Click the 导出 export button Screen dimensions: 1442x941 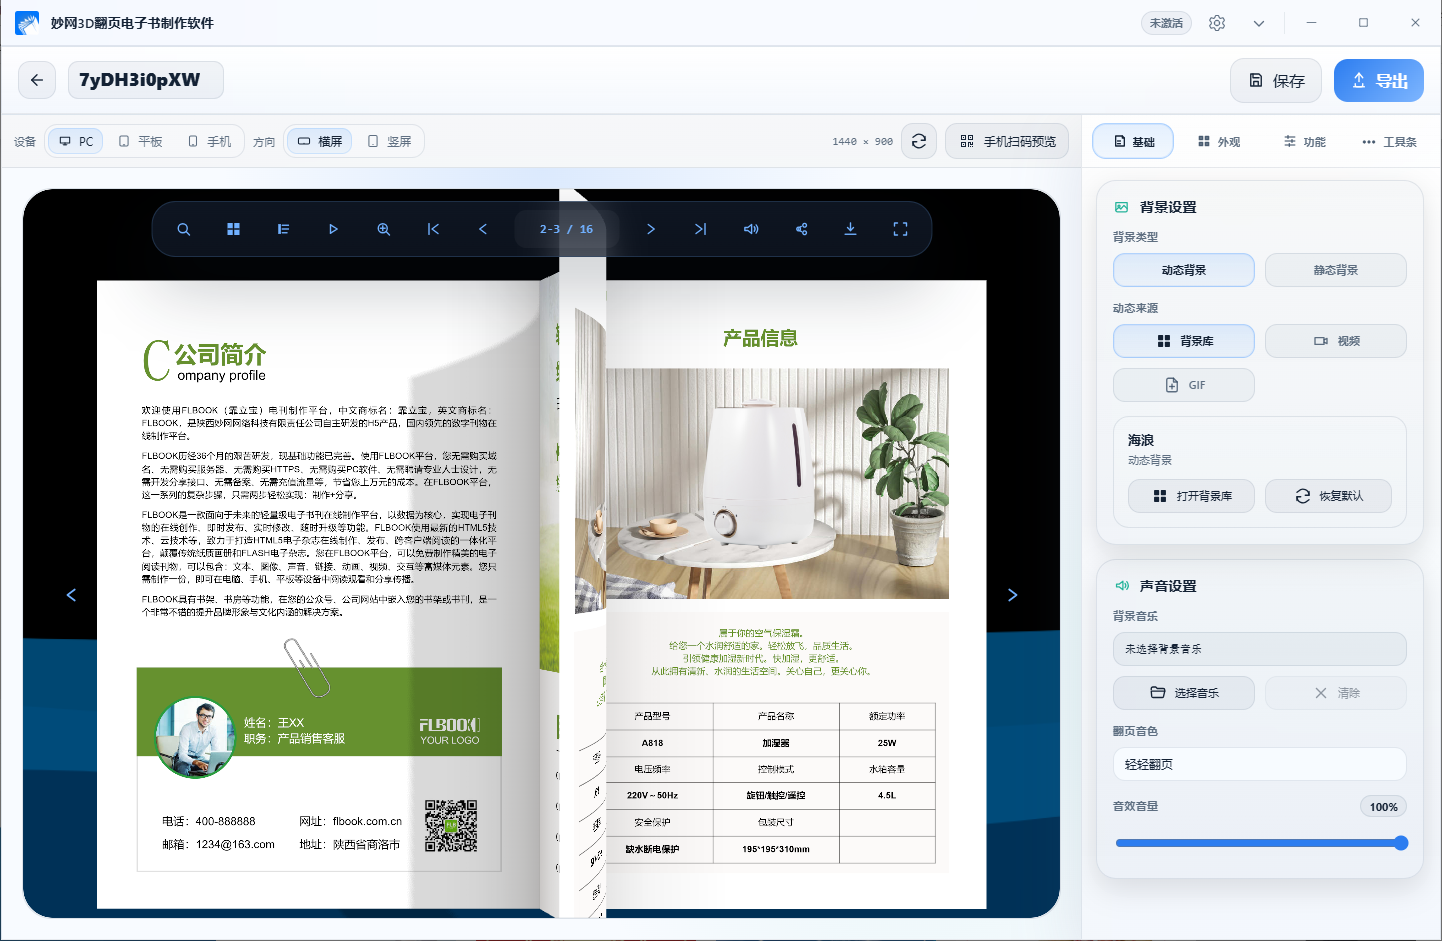coord(1379,81)
